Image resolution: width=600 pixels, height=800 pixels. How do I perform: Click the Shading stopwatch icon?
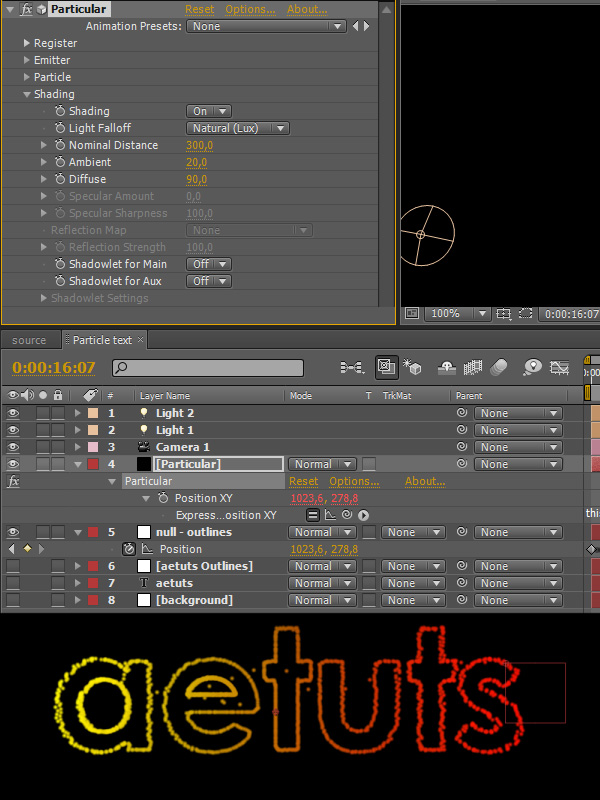(x=60, y=111)
